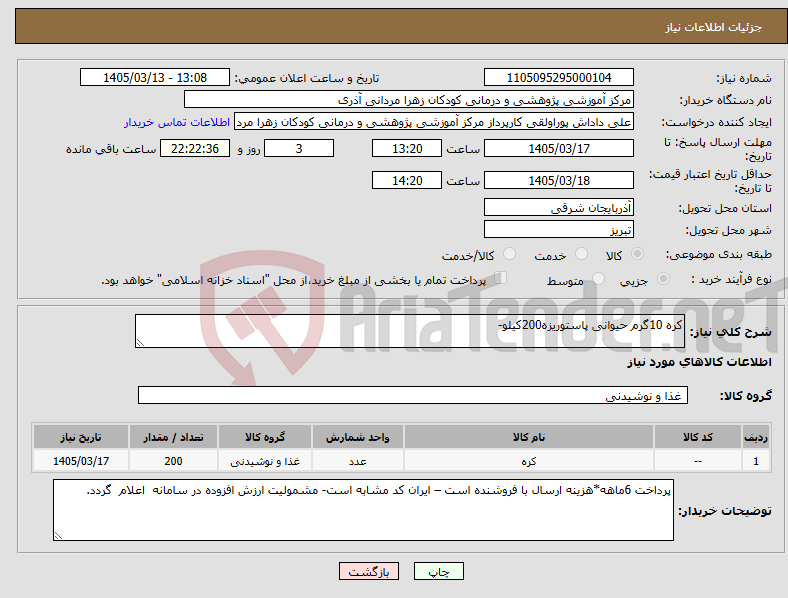Toggle the اسناد خزانه اسلامی payment checkbox
Image resolution: width=788 pixels, height=598 pixels.
(x=501, y=278)
